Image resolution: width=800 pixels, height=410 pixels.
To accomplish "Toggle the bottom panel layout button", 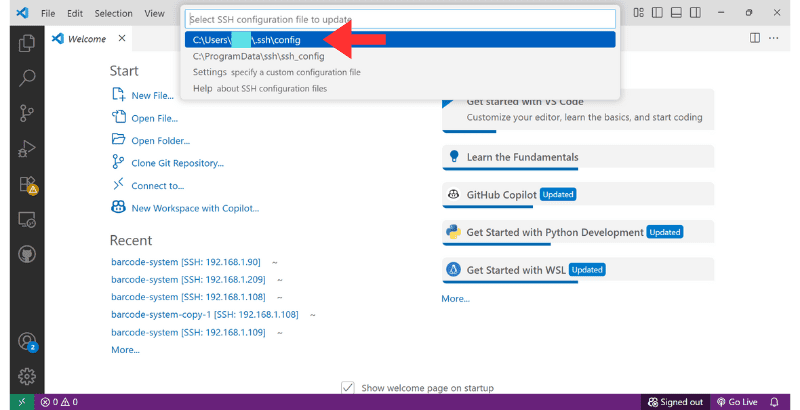I will pyautogui.click(x=677, y=13).
